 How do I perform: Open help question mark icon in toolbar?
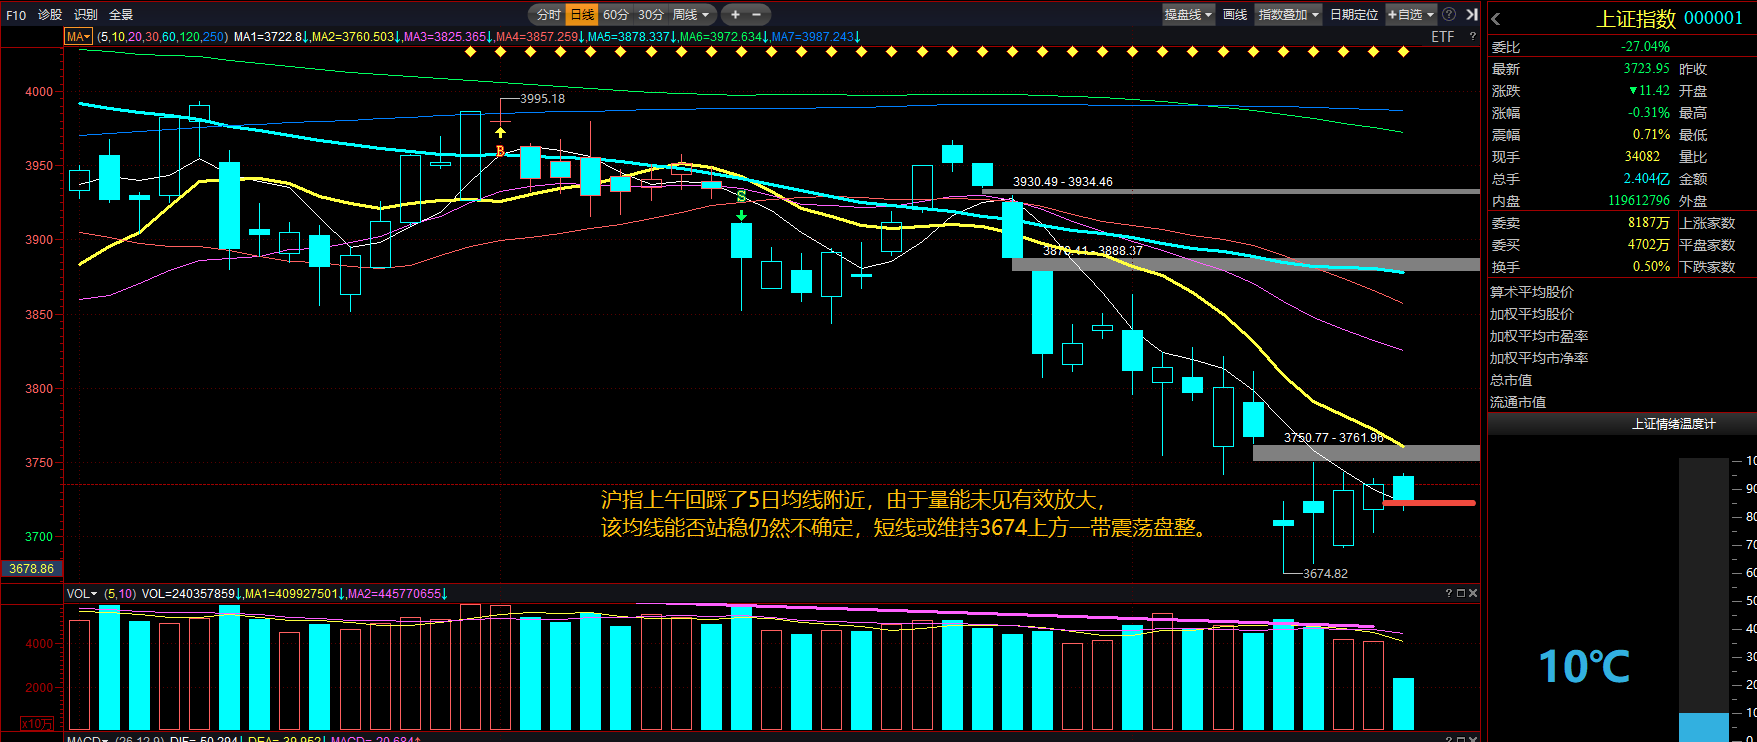(1449, 14)
